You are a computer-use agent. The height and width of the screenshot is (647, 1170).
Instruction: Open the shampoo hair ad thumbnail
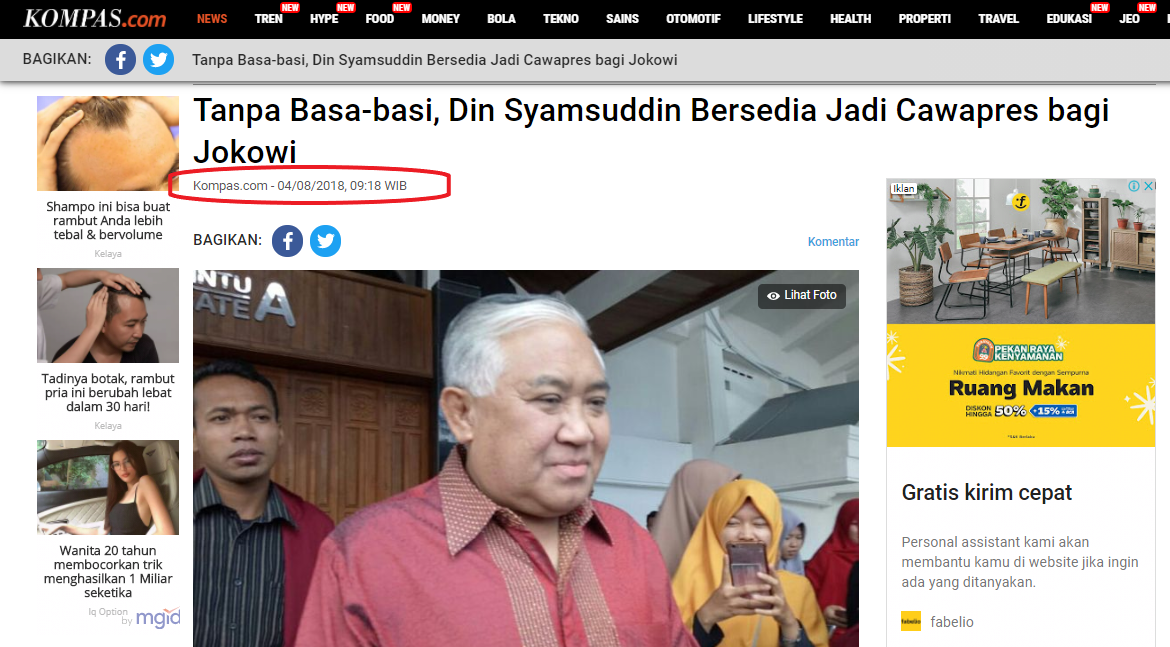tap(108, 143)
